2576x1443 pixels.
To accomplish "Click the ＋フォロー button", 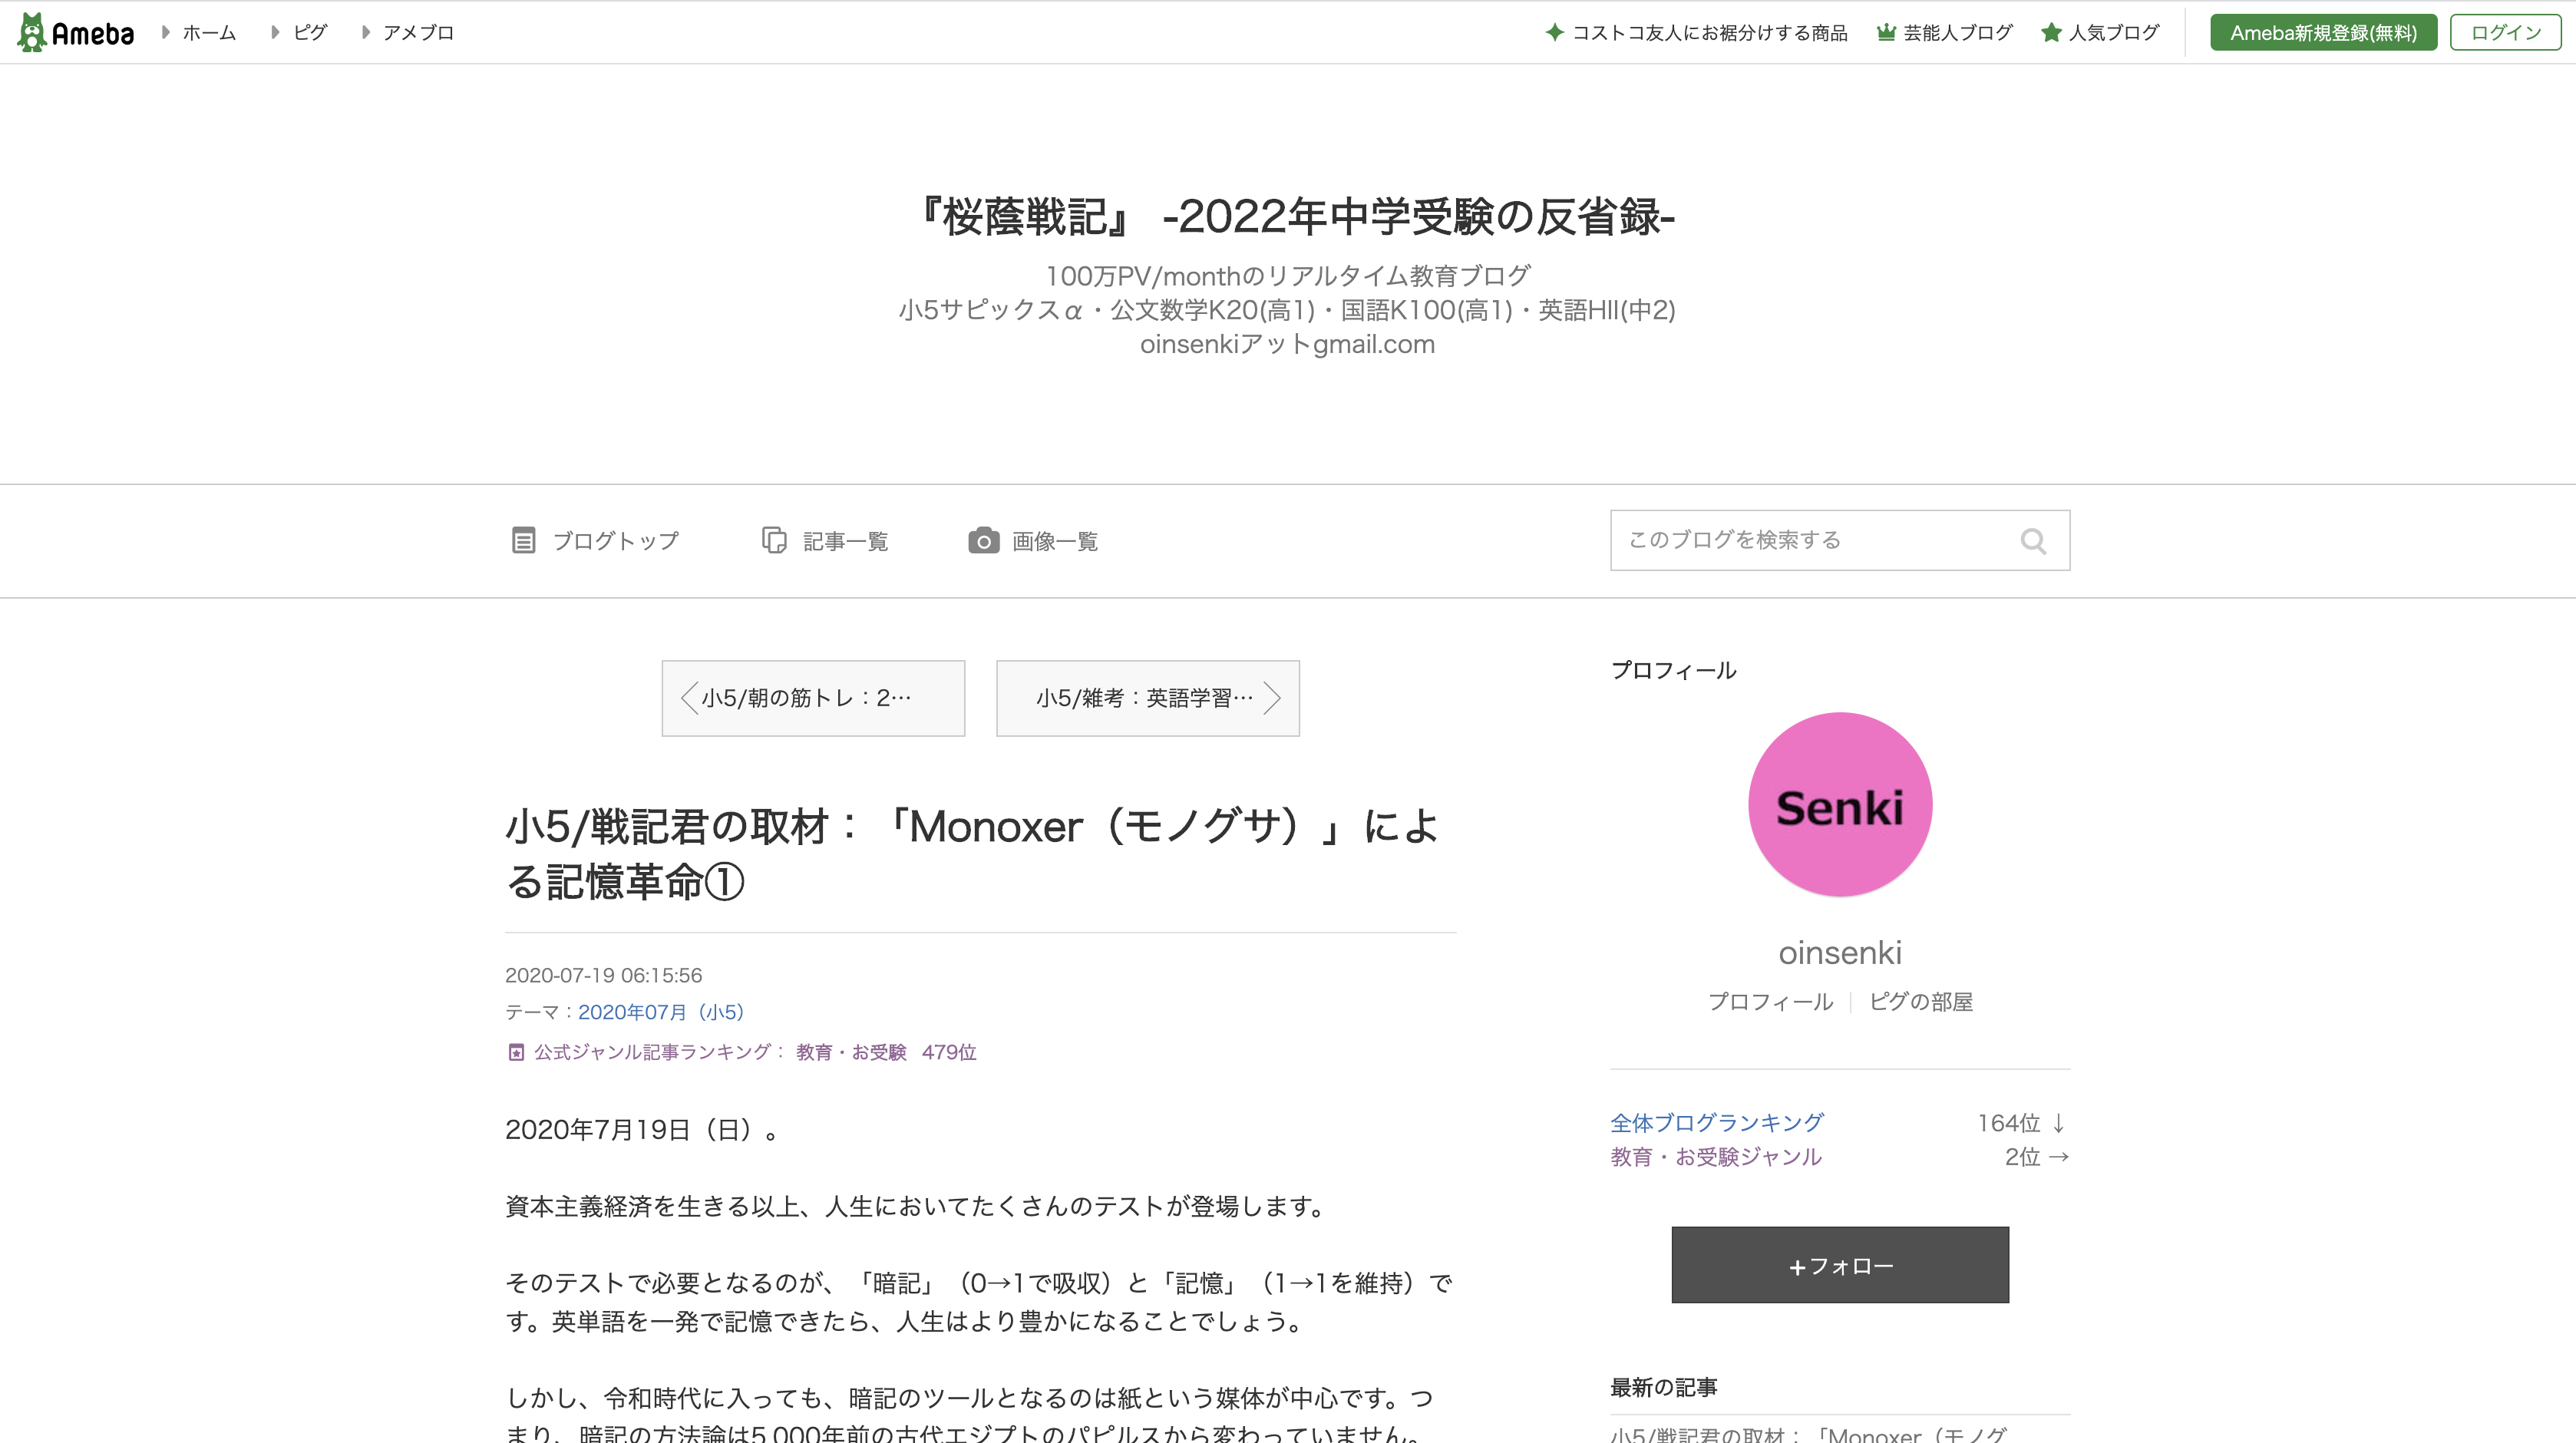I will tap(1840, 1265).
